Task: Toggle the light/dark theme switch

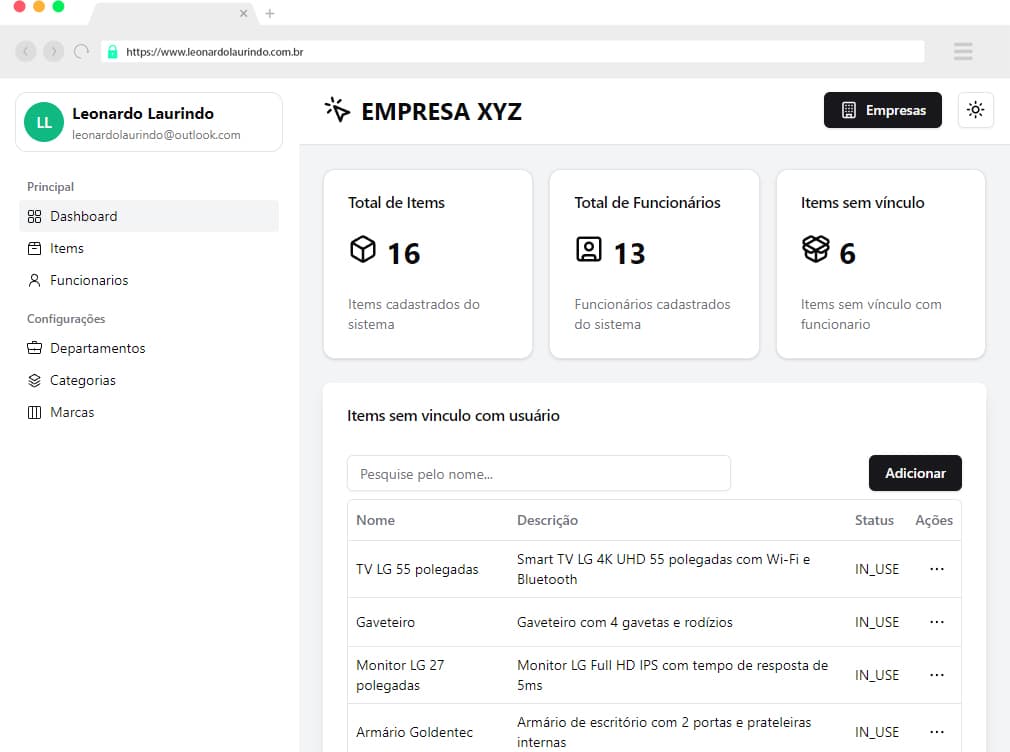Action: (976, 110)
